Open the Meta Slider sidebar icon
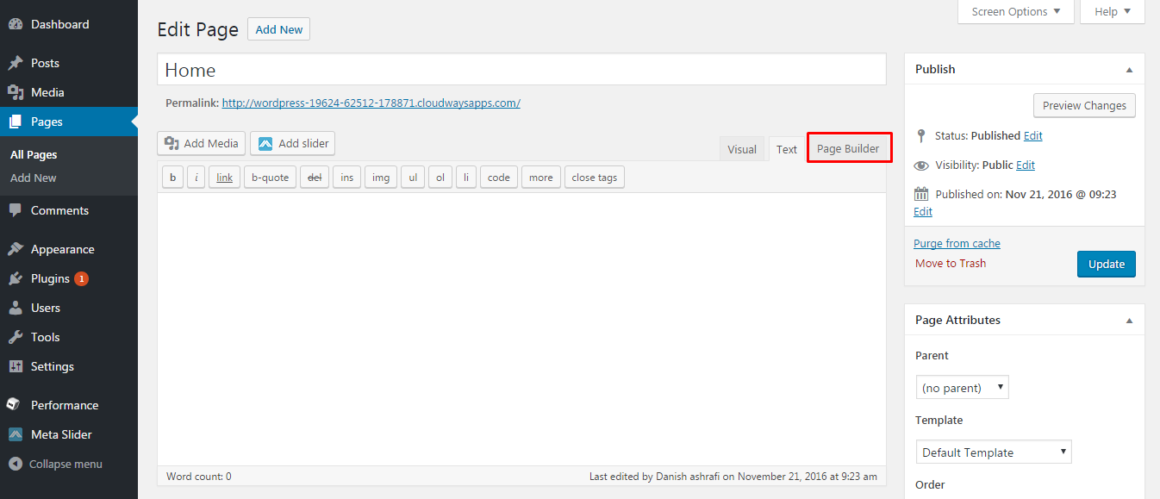 [15, 435]
